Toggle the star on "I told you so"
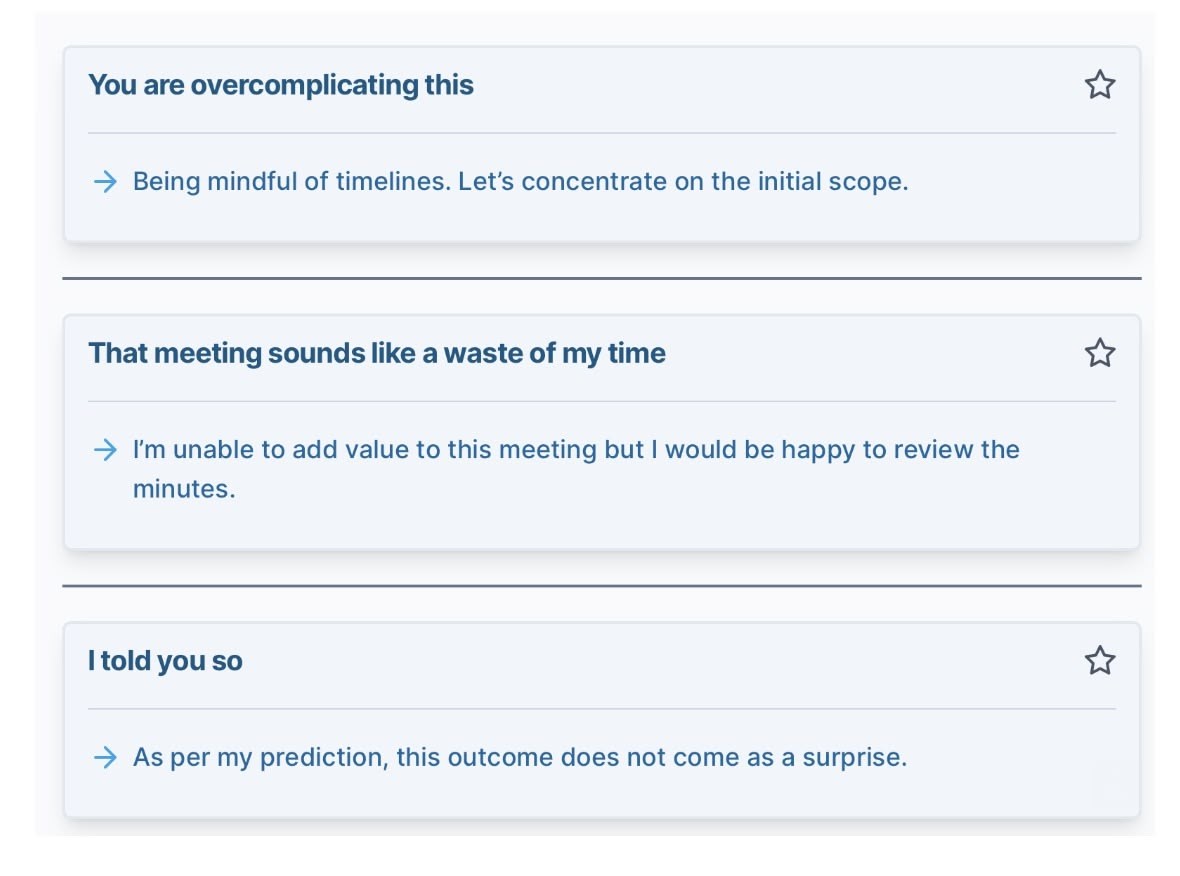This screenshot has width=1180, height=876. [1099, 660]
